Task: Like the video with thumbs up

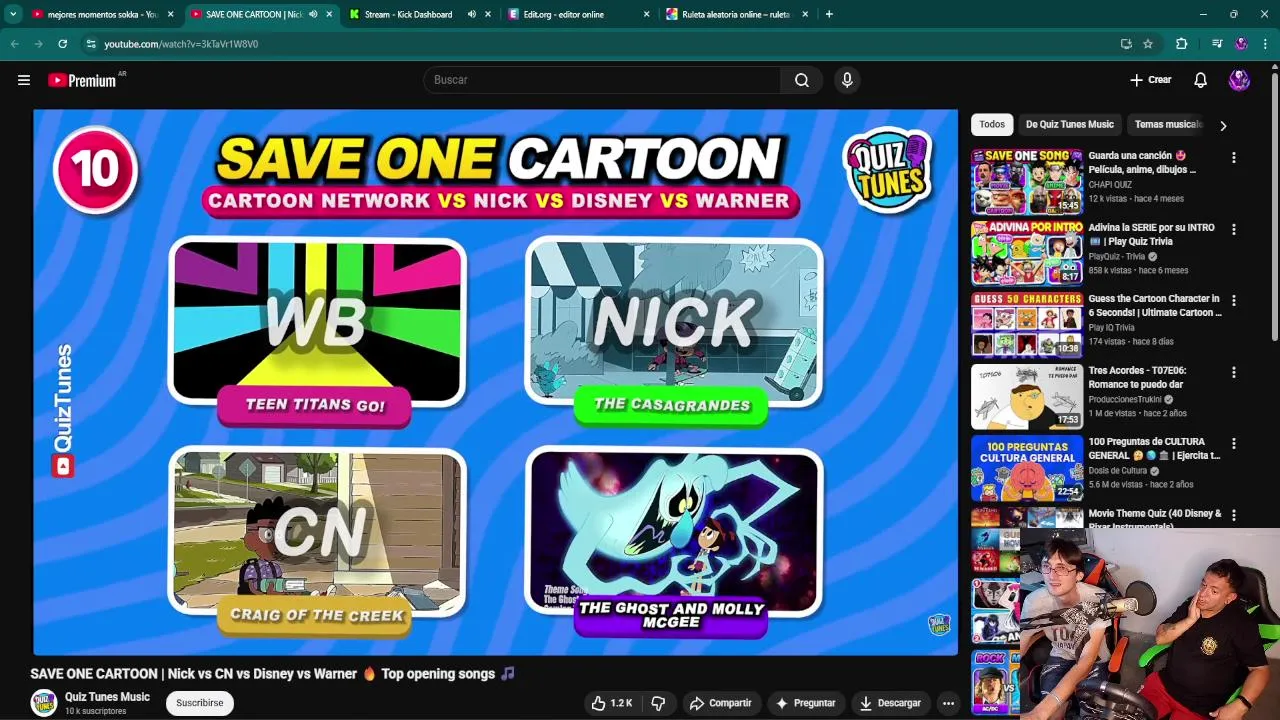Action: click(x=611, y=703)
